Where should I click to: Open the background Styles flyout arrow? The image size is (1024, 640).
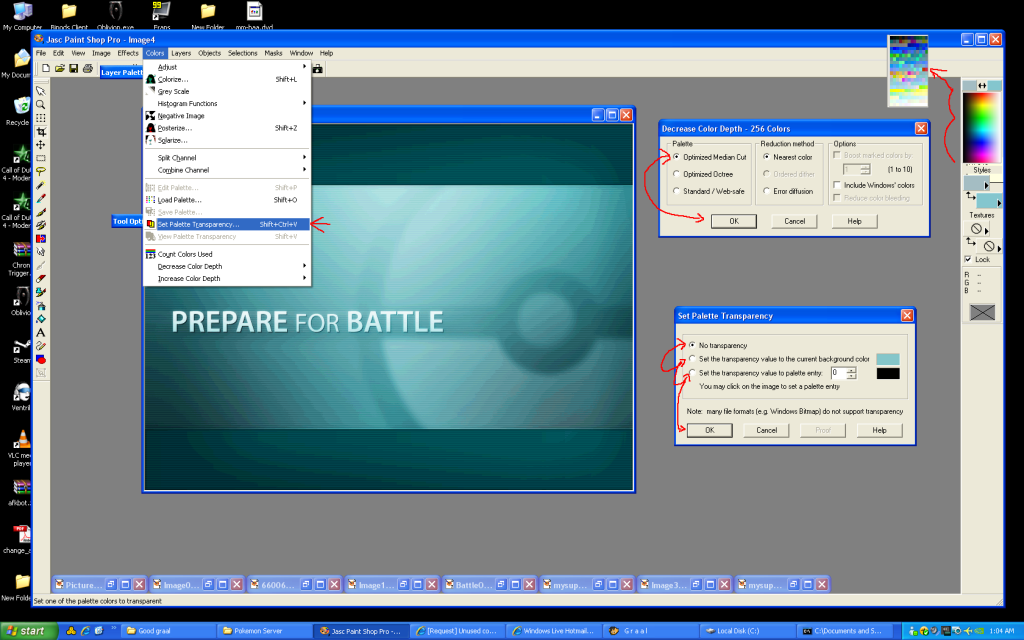pyautogui.click(x=999, y=204)
